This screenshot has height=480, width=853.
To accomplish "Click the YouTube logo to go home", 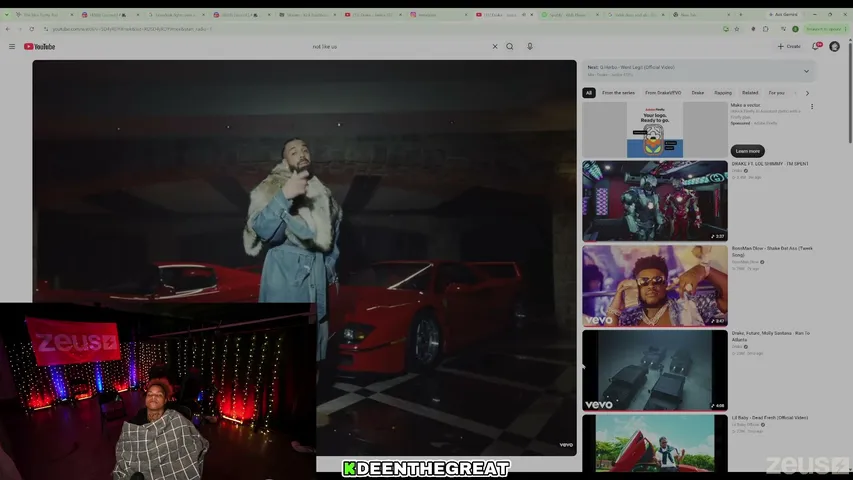I will [x=40, y=47].
